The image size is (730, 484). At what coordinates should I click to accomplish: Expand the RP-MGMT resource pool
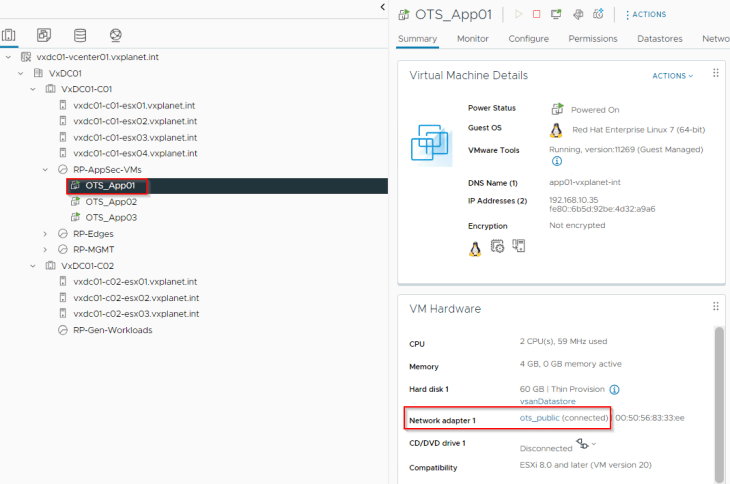[x=45, y=249]
